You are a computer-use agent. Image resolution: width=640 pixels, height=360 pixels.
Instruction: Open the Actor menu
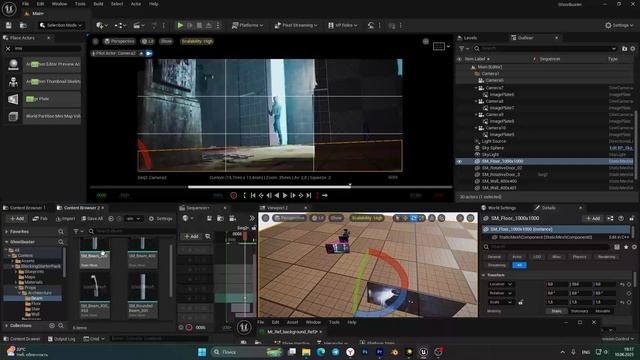(x=136, y=4)
